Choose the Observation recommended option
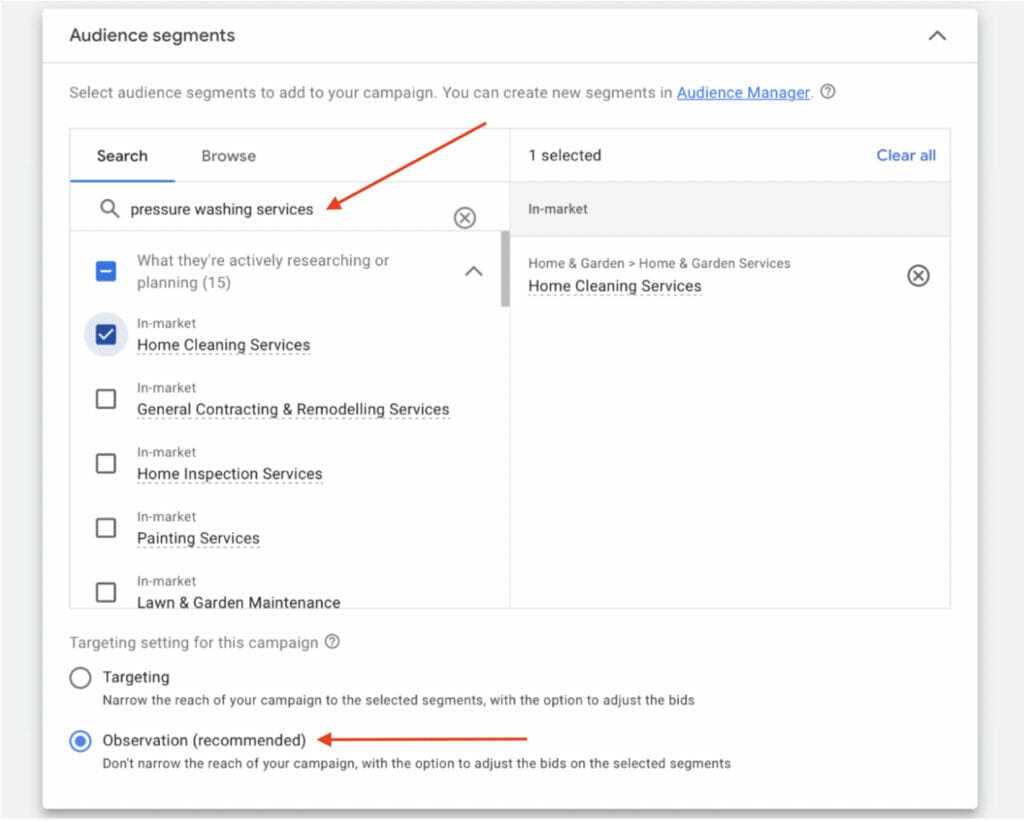This screenshot has width=1024, height=821. (80, 741)
